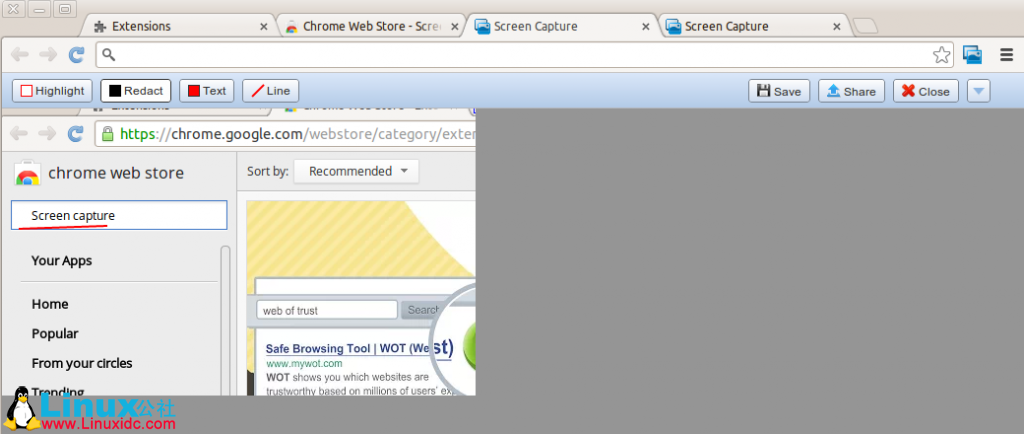Click the search magnifier in address bar
Viewport: 1024px width, 434px height.
[108, 55]
